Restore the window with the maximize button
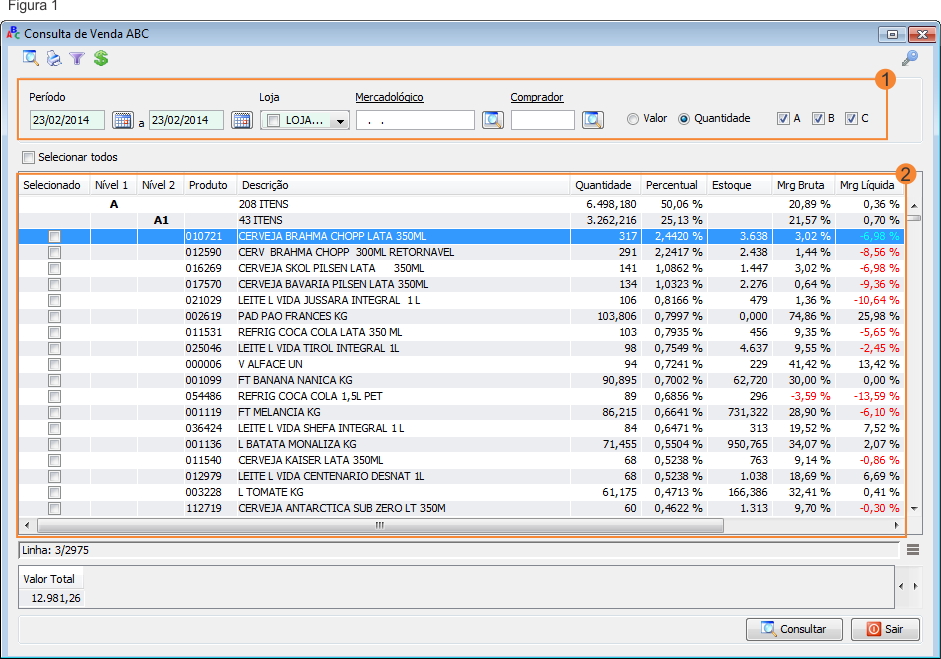 pos(892,34)
